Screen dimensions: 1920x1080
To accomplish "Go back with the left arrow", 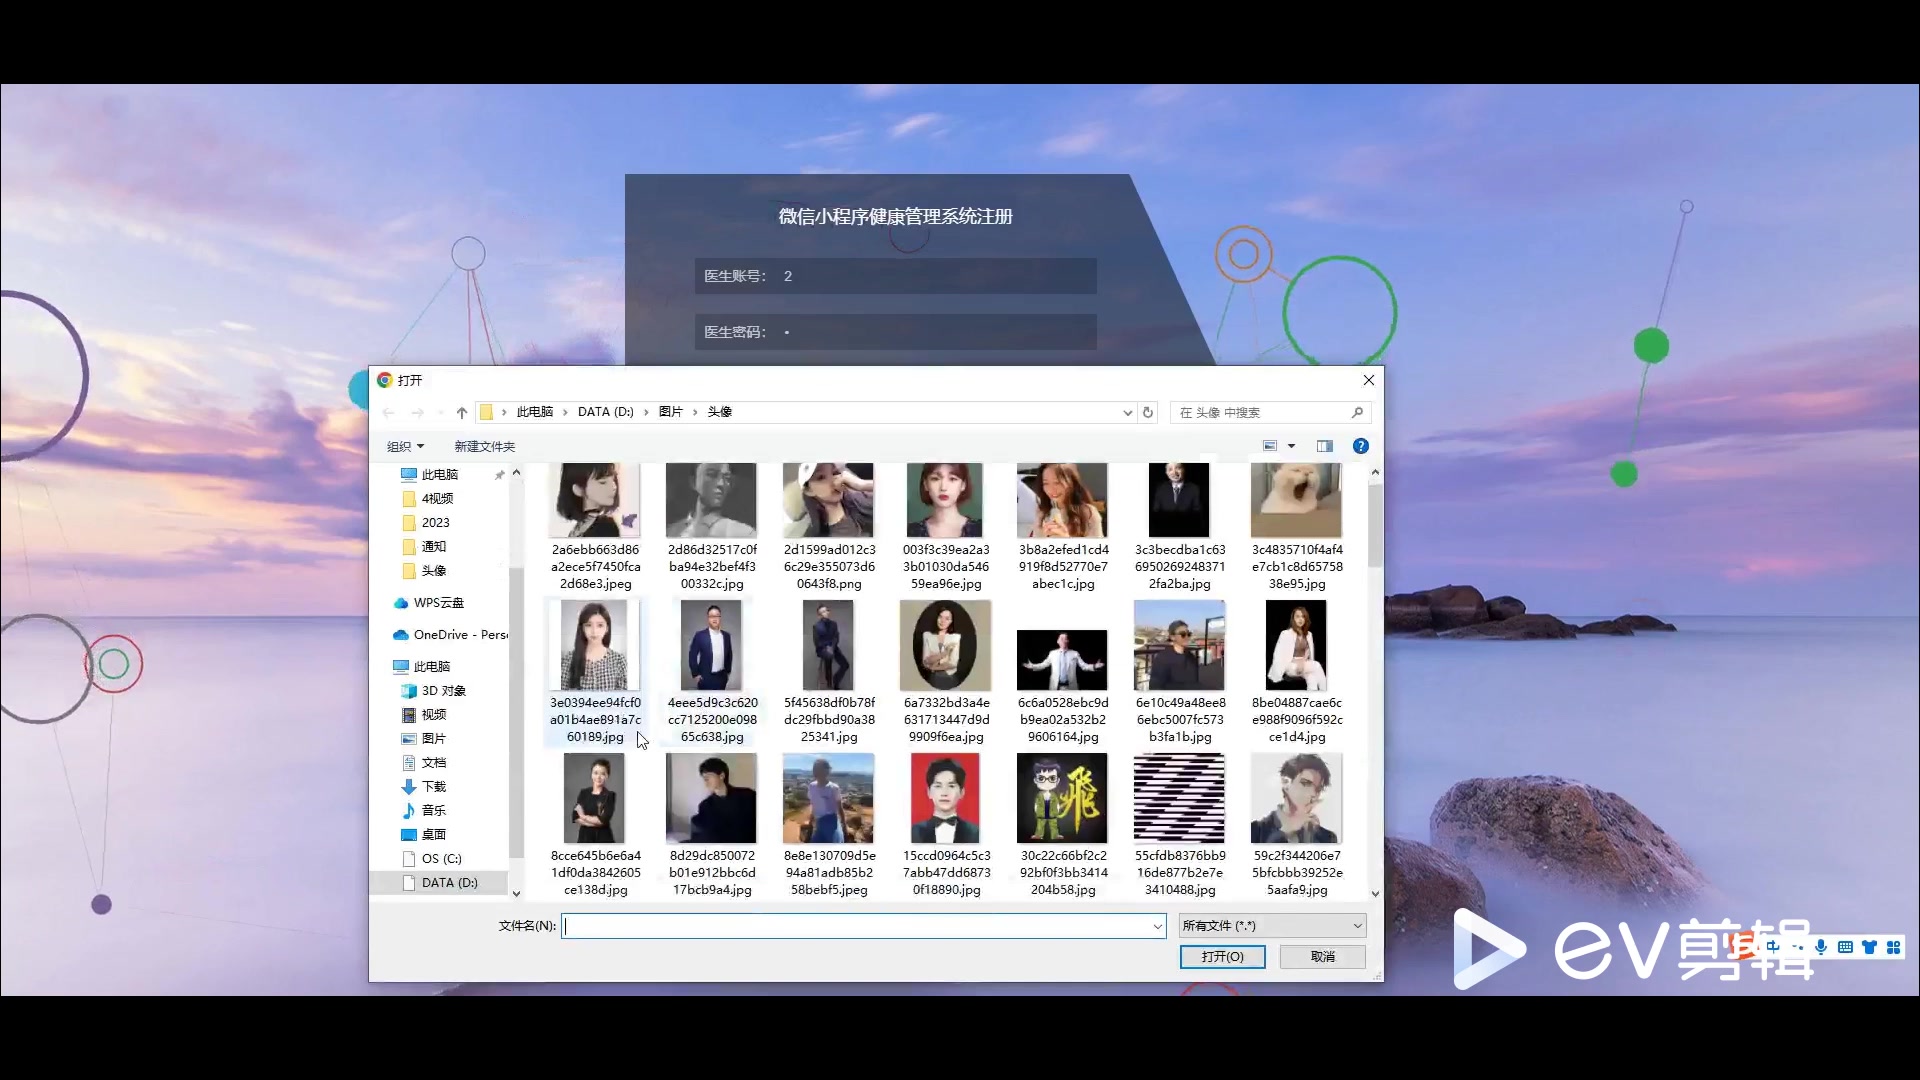I will [x=389, y=412].
